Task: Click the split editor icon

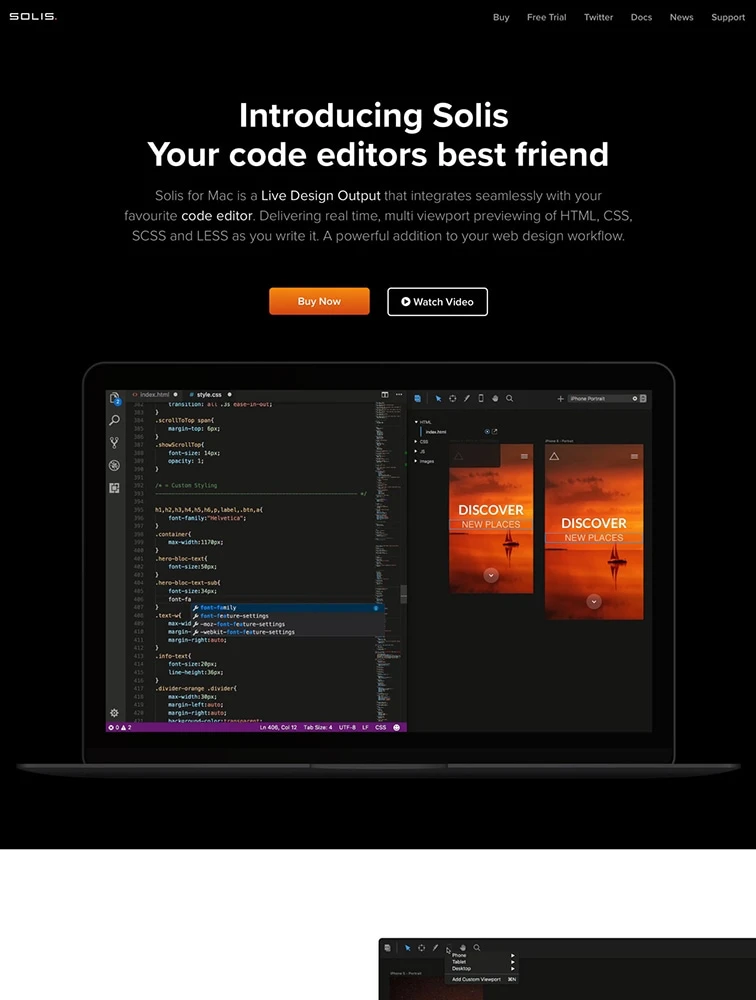Action: click(x=385, y=395)
